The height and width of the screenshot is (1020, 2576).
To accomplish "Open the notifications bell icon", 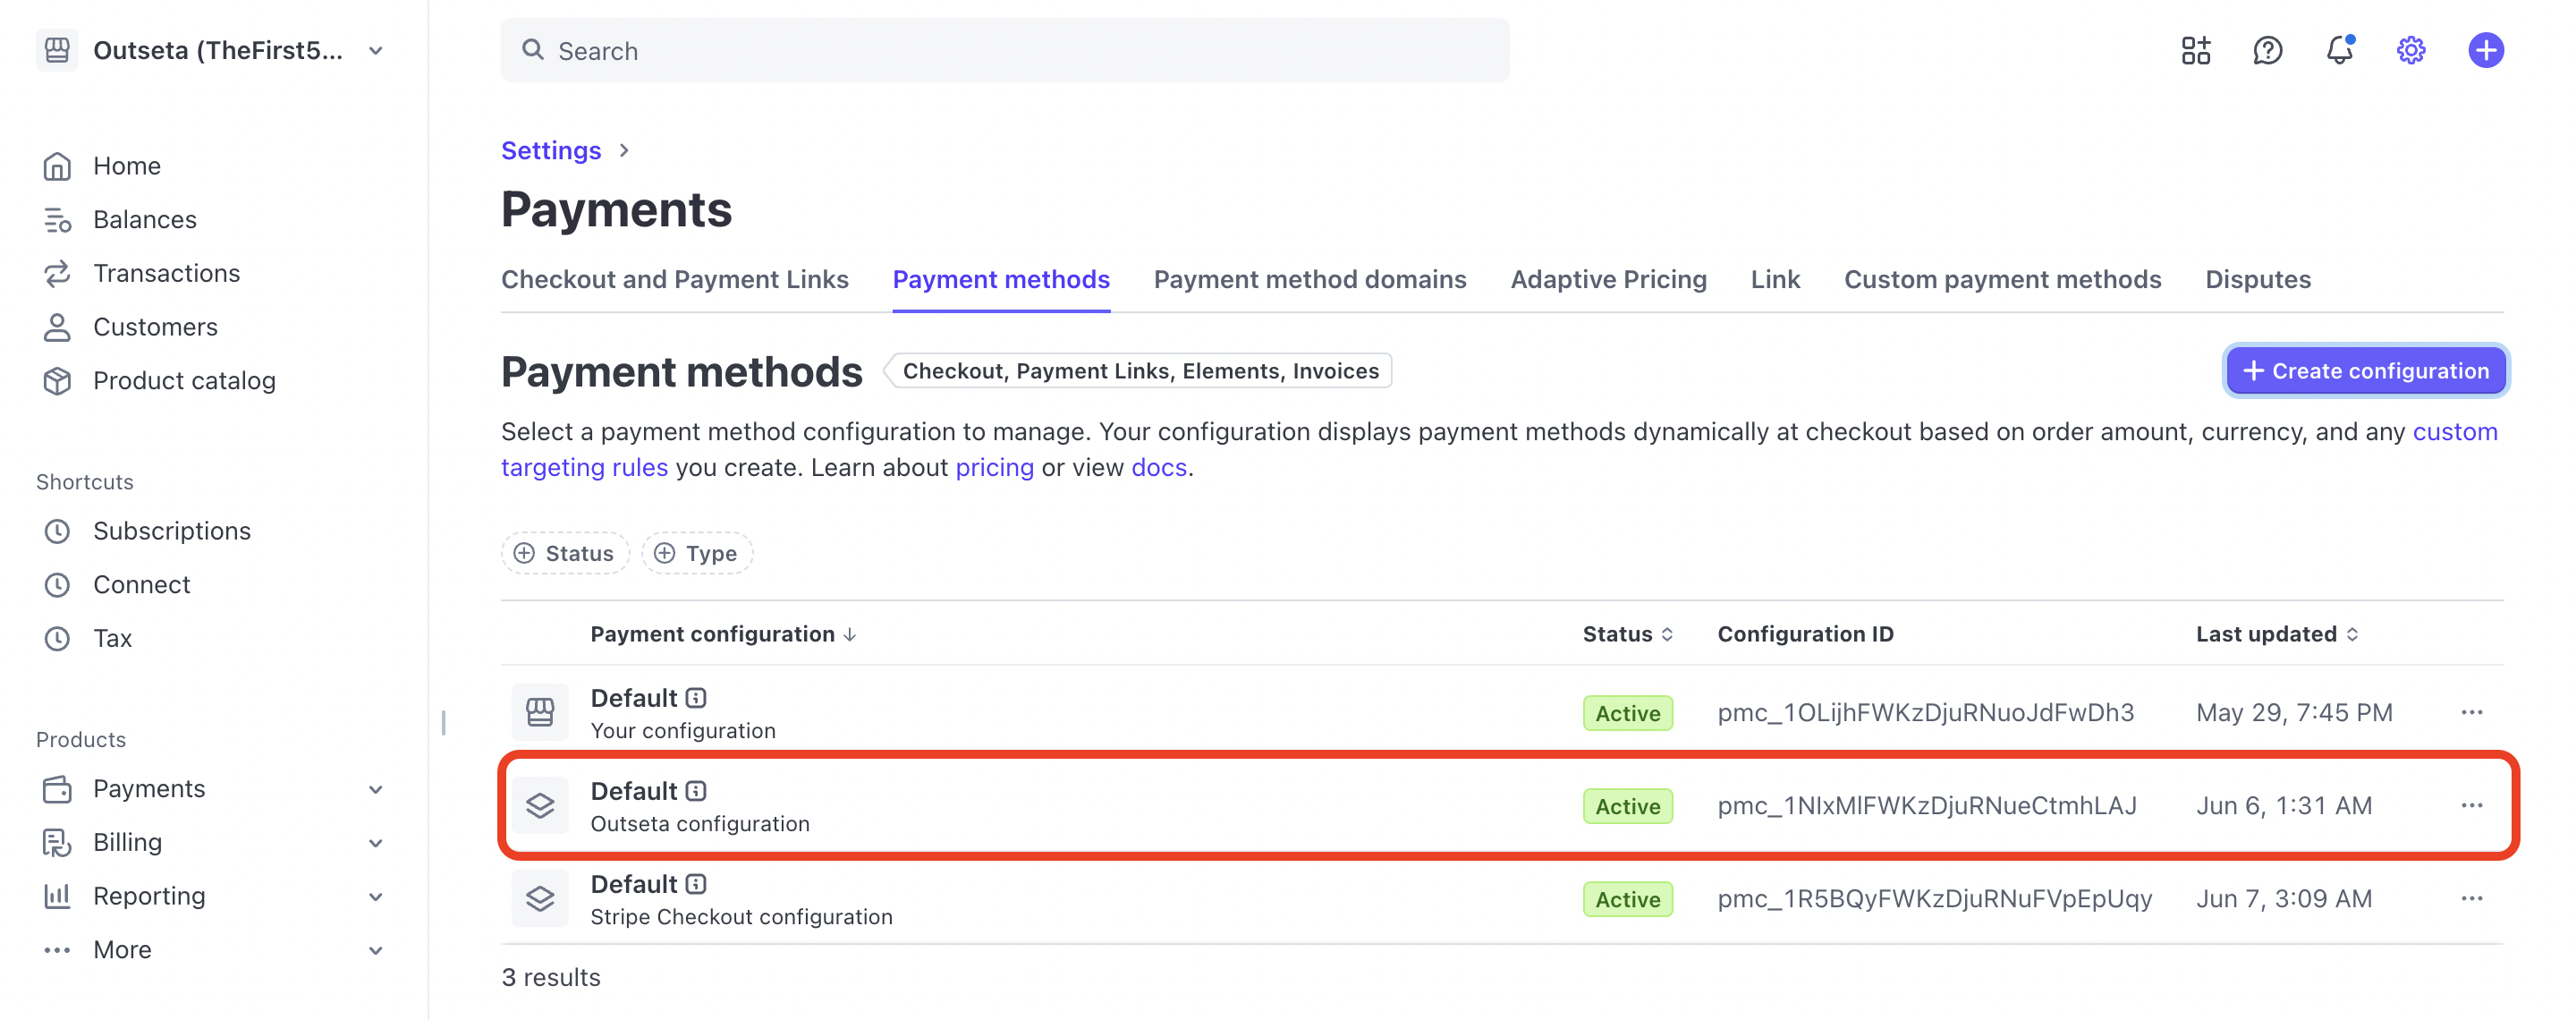I will click(2338, 50).
